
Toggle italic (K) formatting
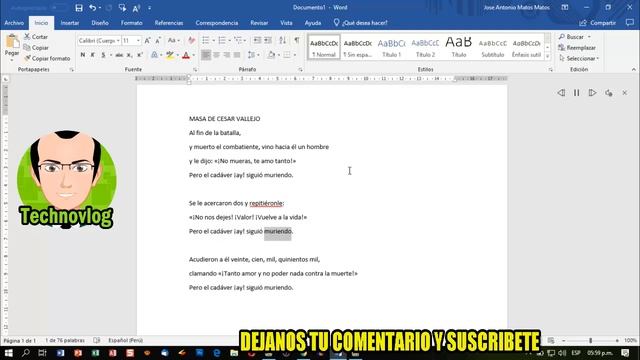click(93, 55)
